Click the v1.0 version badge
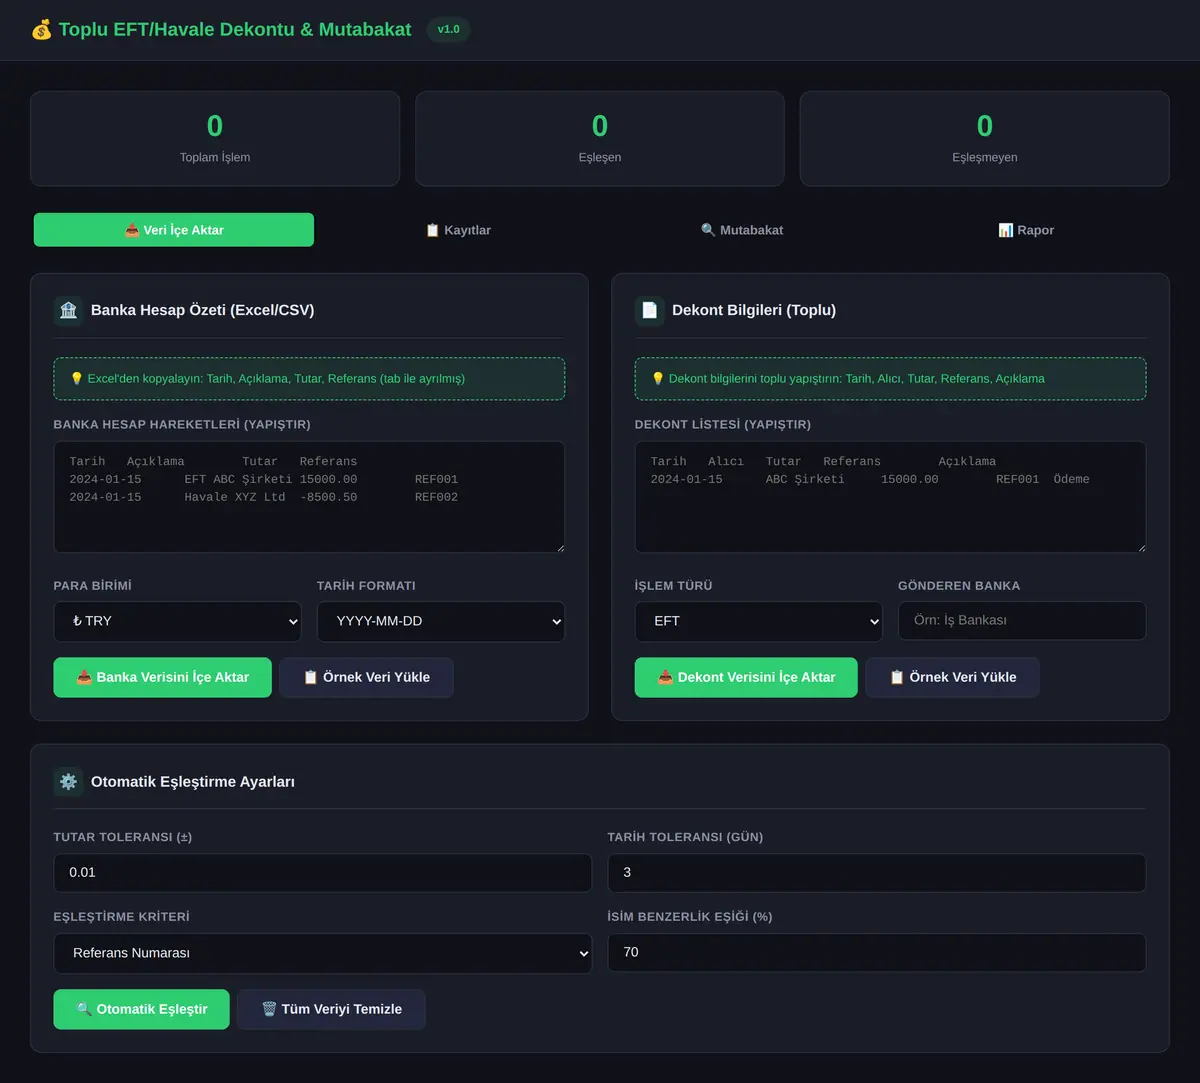This screenshot has height=1083, width=1200. click(x=449, y=30)
